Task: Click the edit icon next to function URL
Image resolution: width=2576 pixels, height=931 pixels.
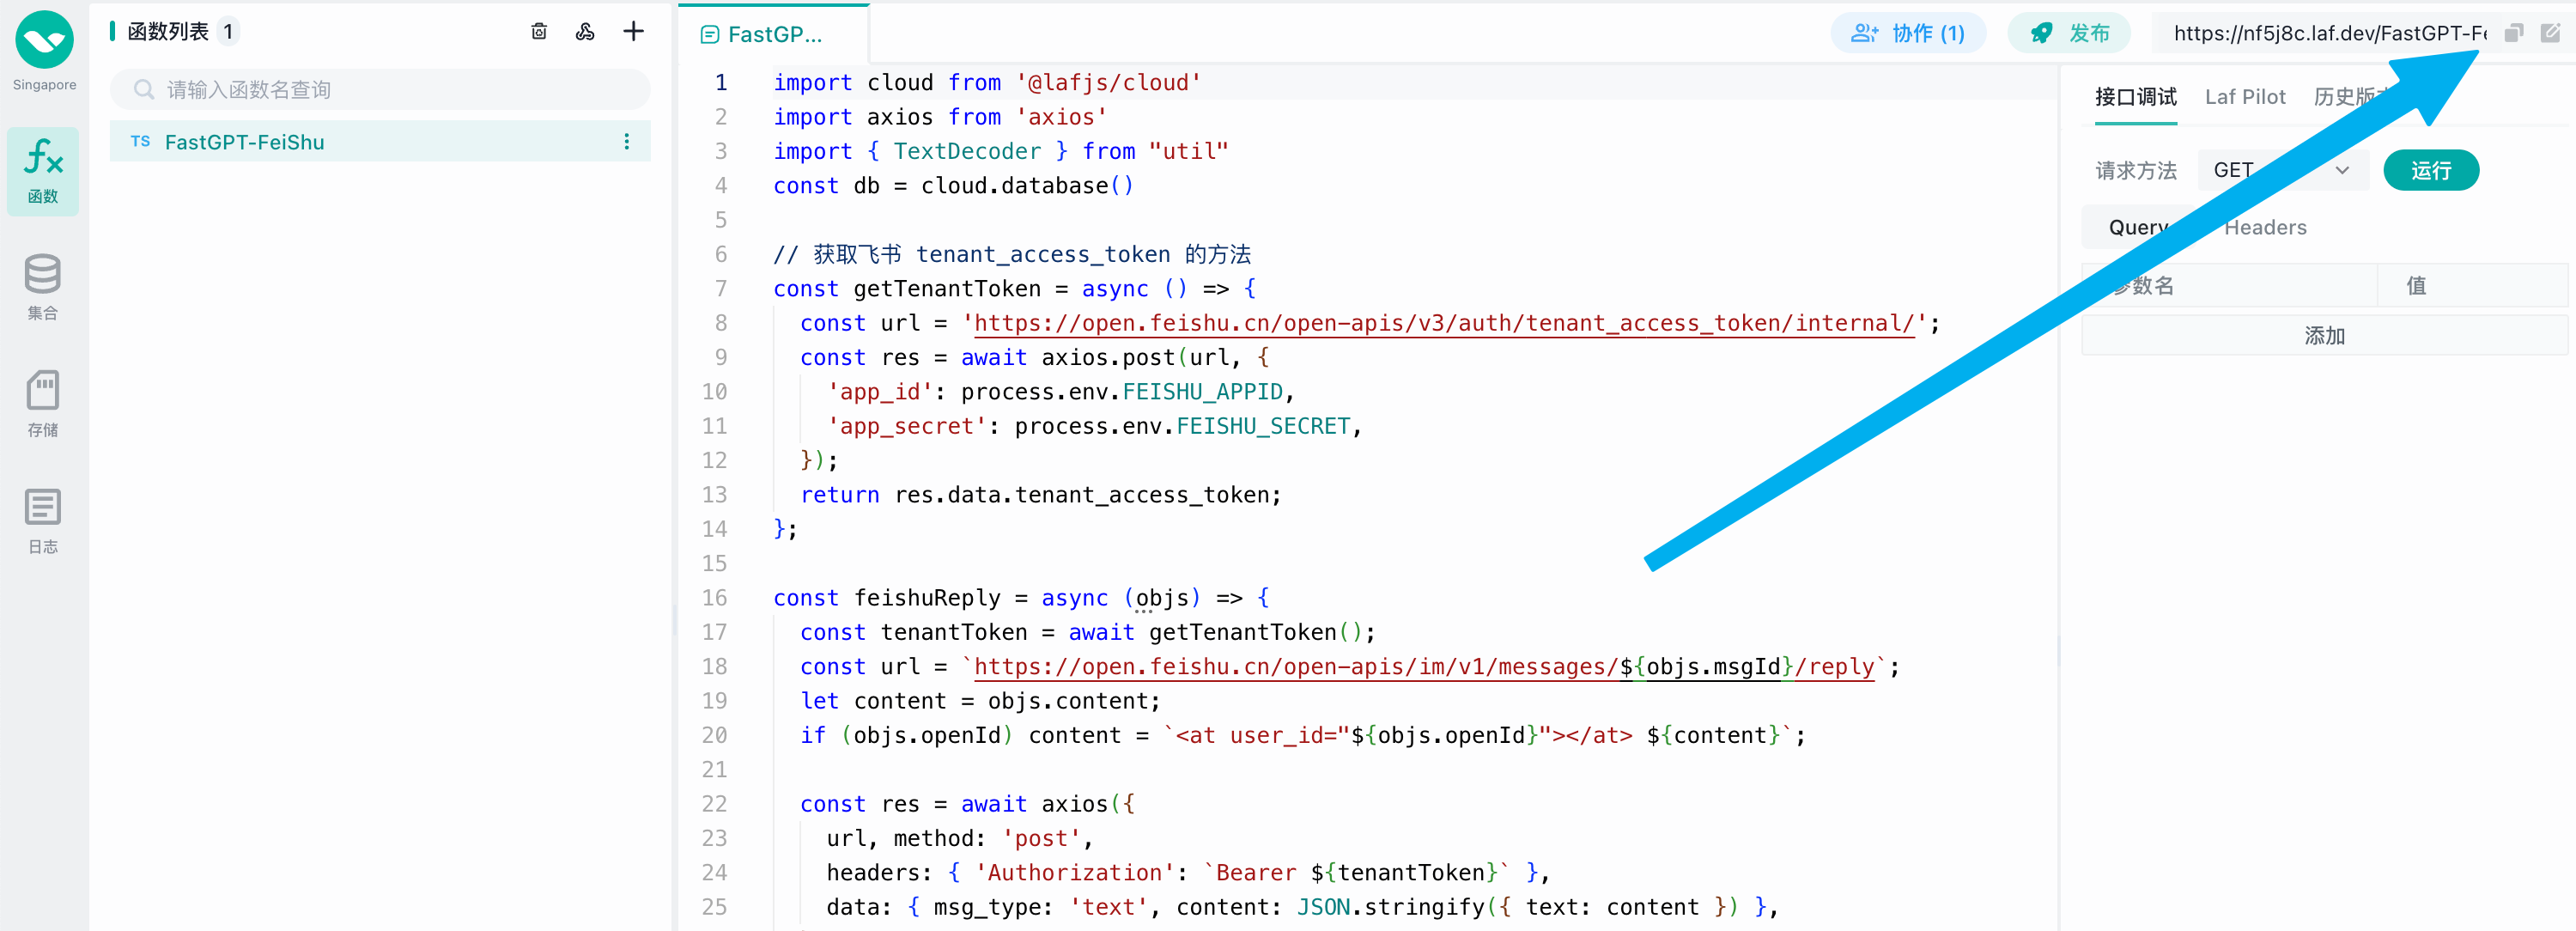Action: pos(2550,33)
